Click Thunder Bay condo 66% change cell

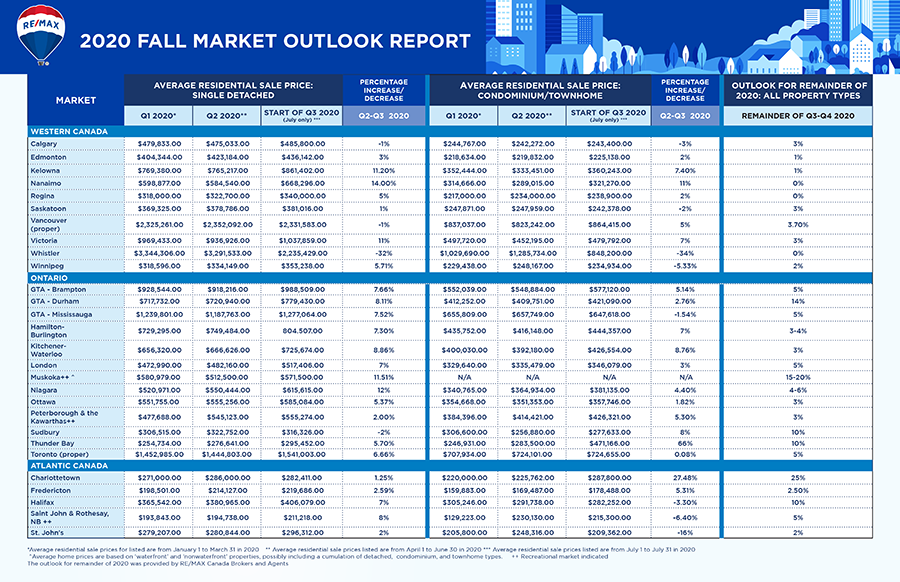coord(685,443)
